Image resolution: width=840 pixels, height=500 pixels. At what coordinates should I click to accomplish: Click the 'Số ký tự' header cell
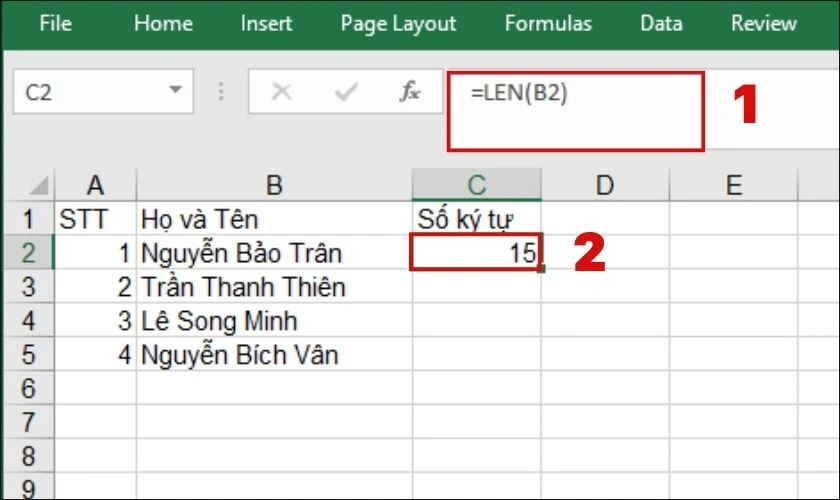(477, 219)
